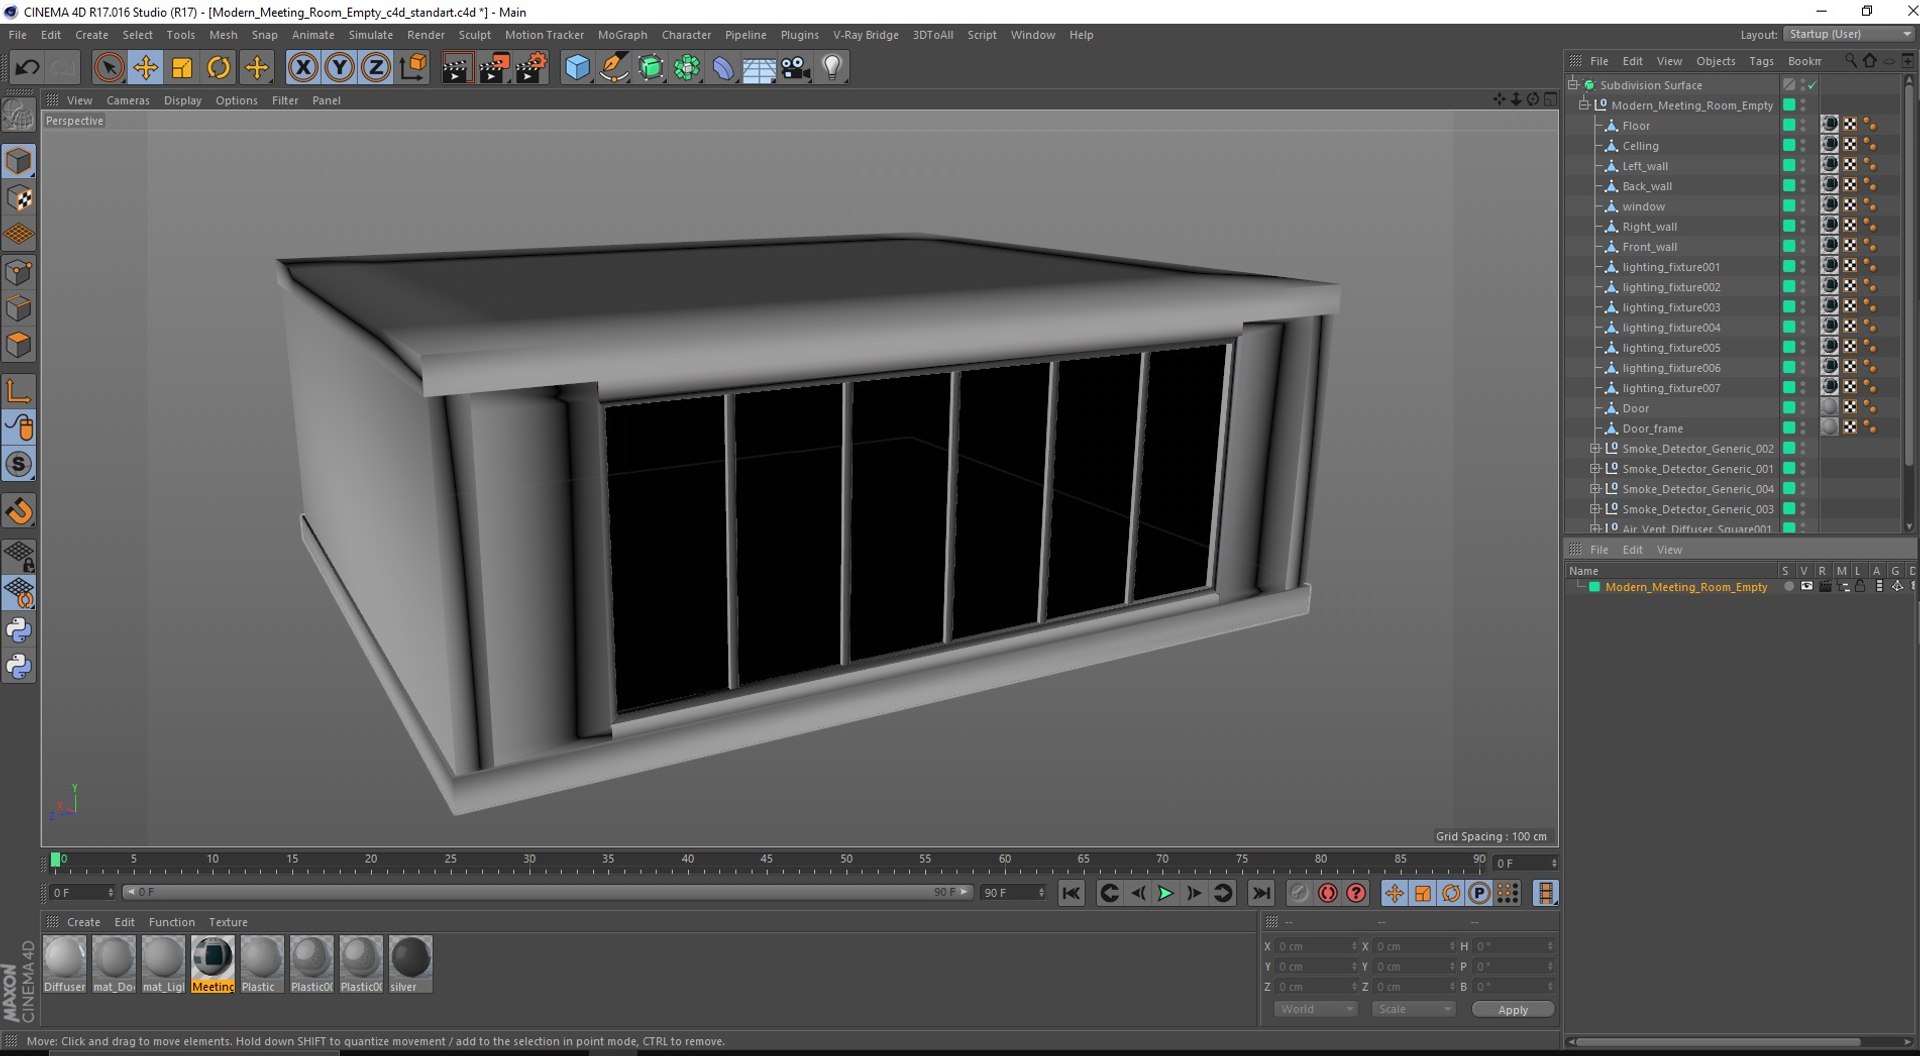
Task: Select the Move tool in top toolbar
Action: [145, 68]
